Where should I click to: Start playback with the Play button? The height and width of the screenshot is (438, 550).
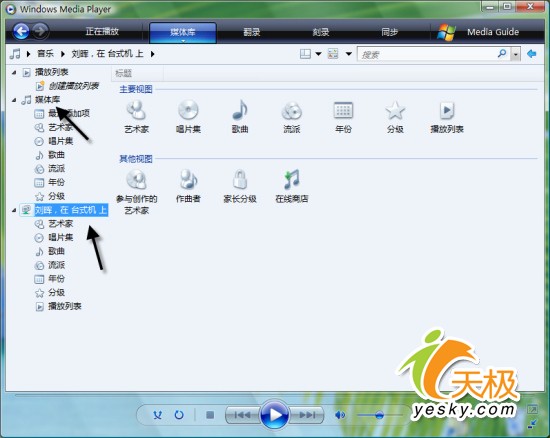(x=275, y=415)
